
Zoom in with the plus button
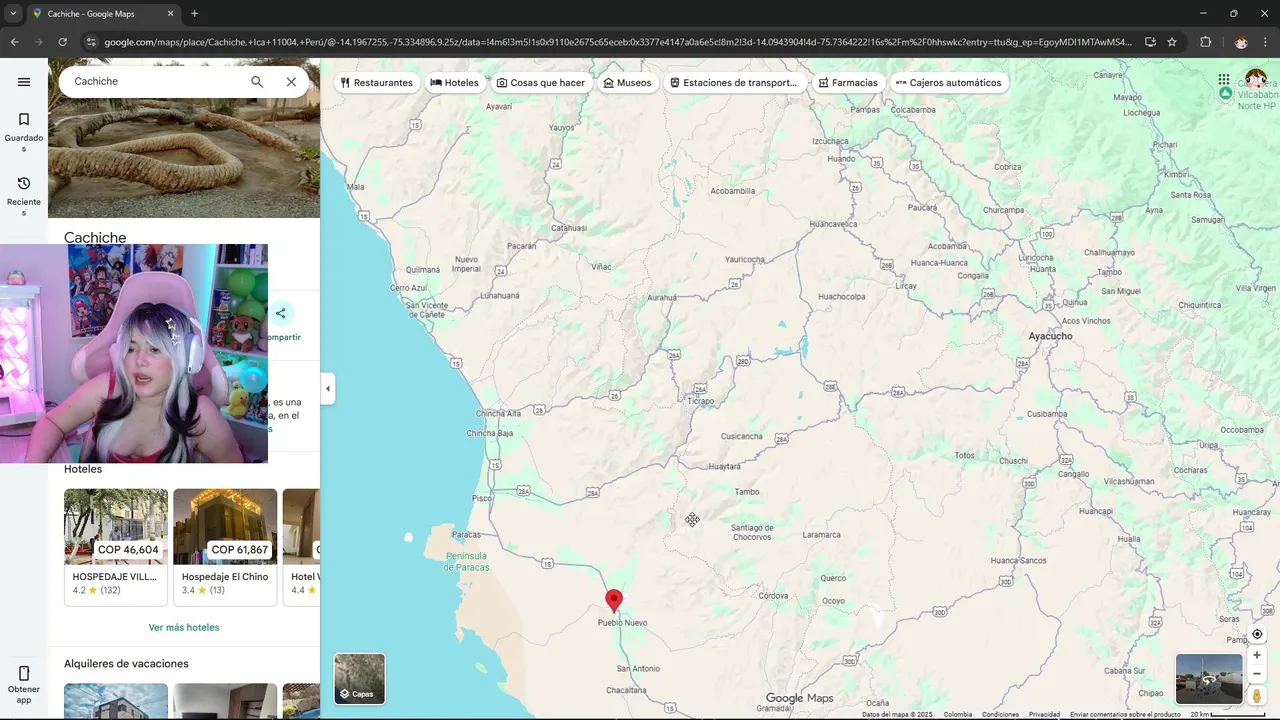click(x=1257, y=655)
